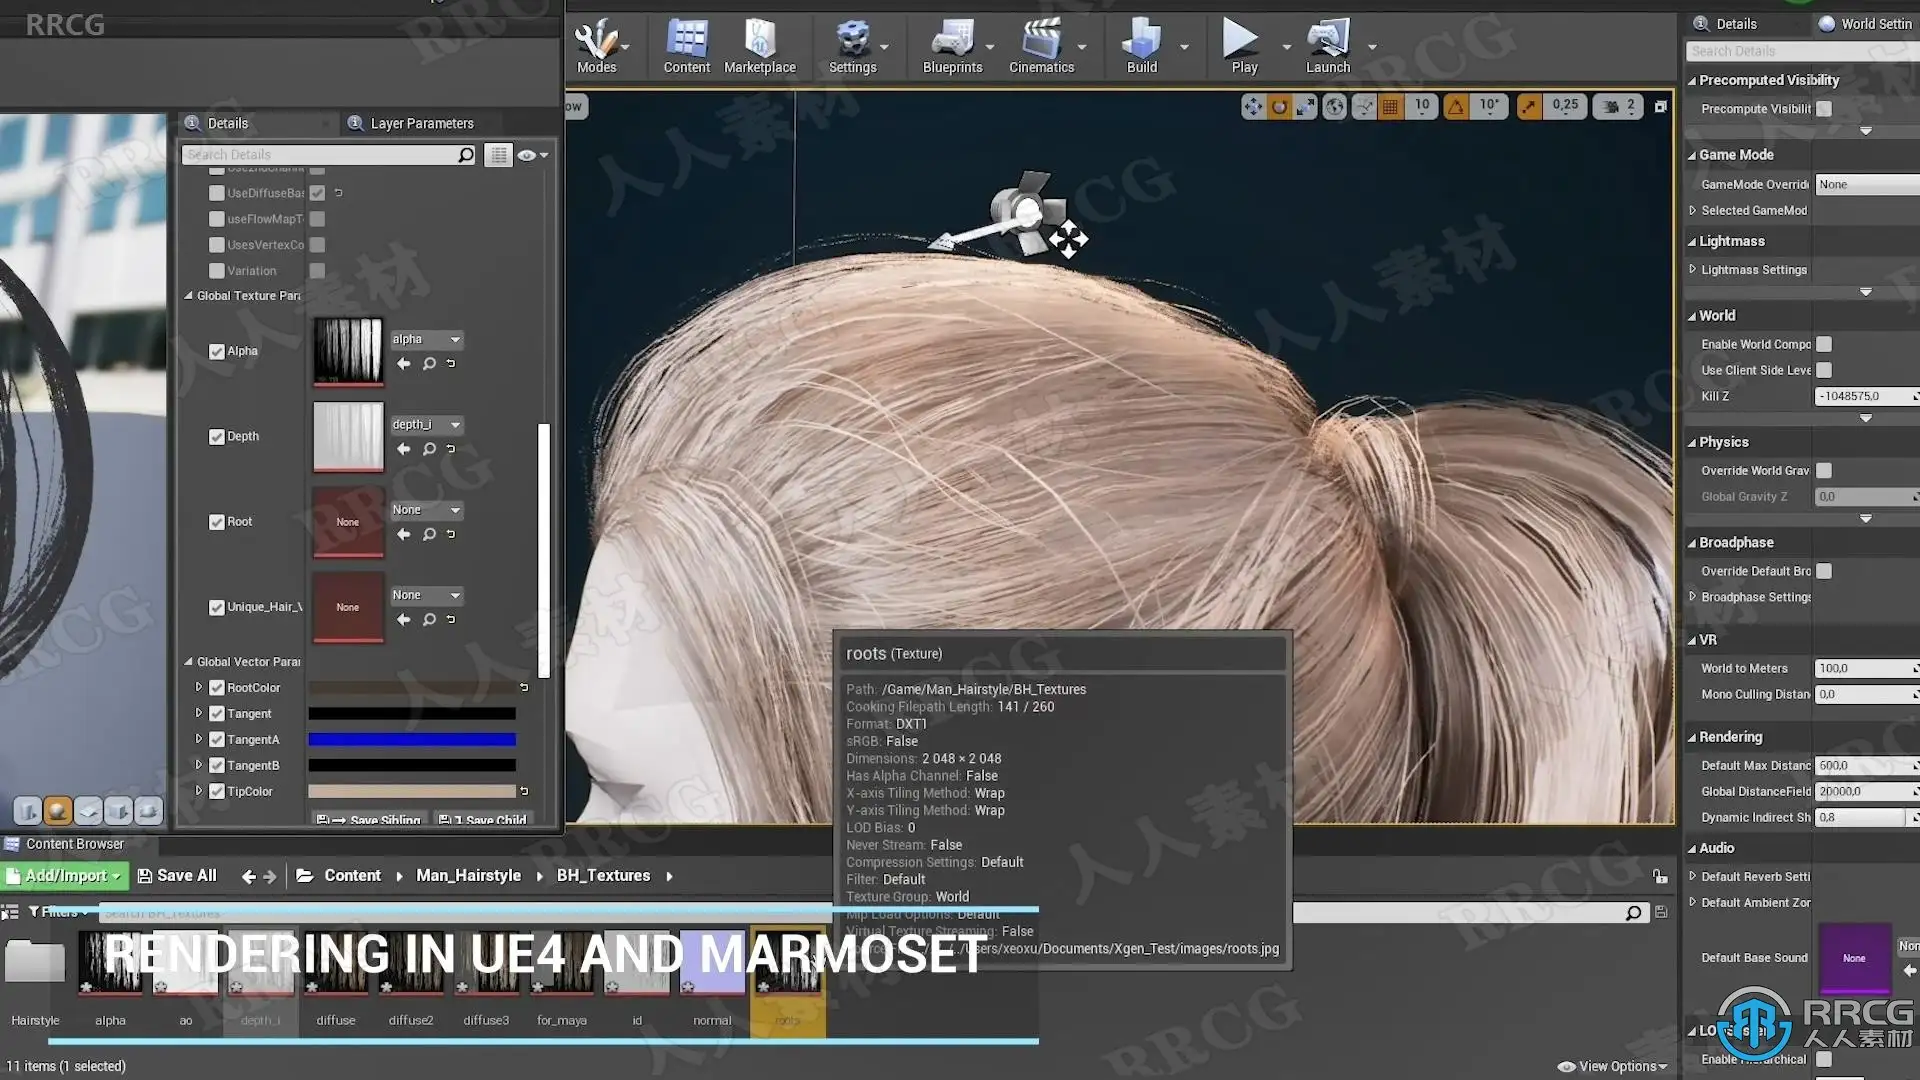The image size is (1920, 1080).
Task: Click the Add/Import button
Action: coord(65,876)
